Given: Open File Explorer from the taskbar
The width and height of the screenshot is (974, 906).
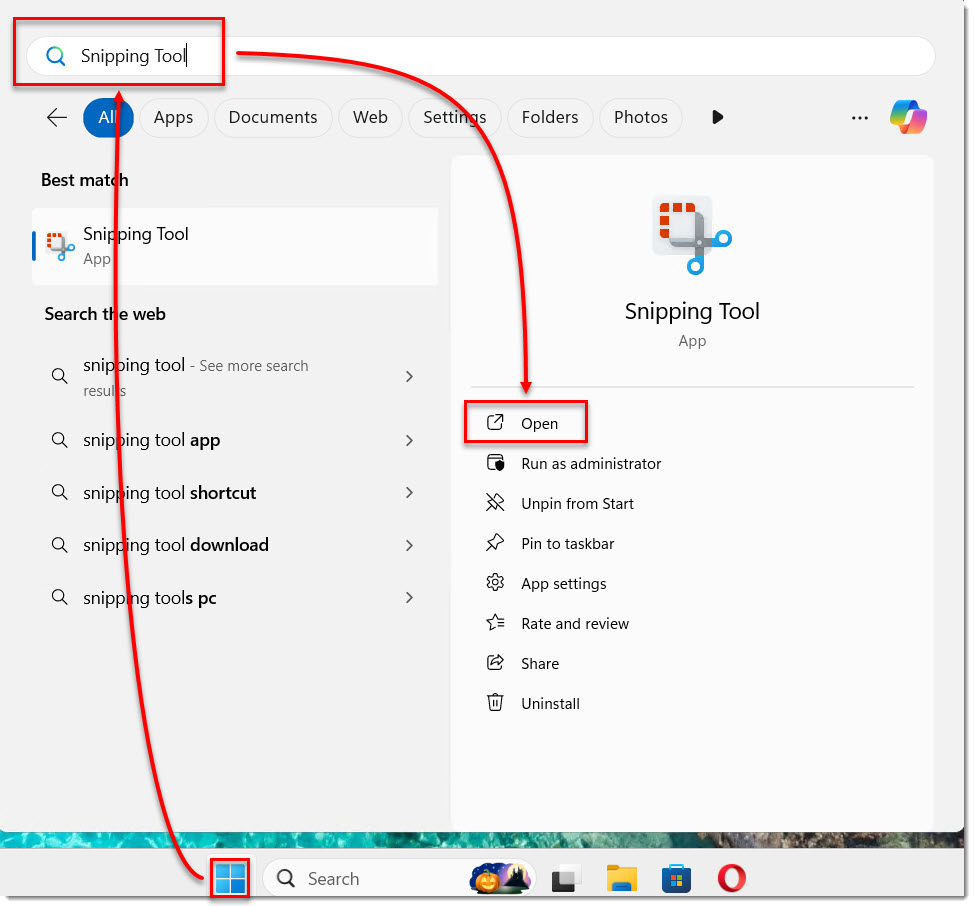Looking at the screenshot, I should 621,878.
